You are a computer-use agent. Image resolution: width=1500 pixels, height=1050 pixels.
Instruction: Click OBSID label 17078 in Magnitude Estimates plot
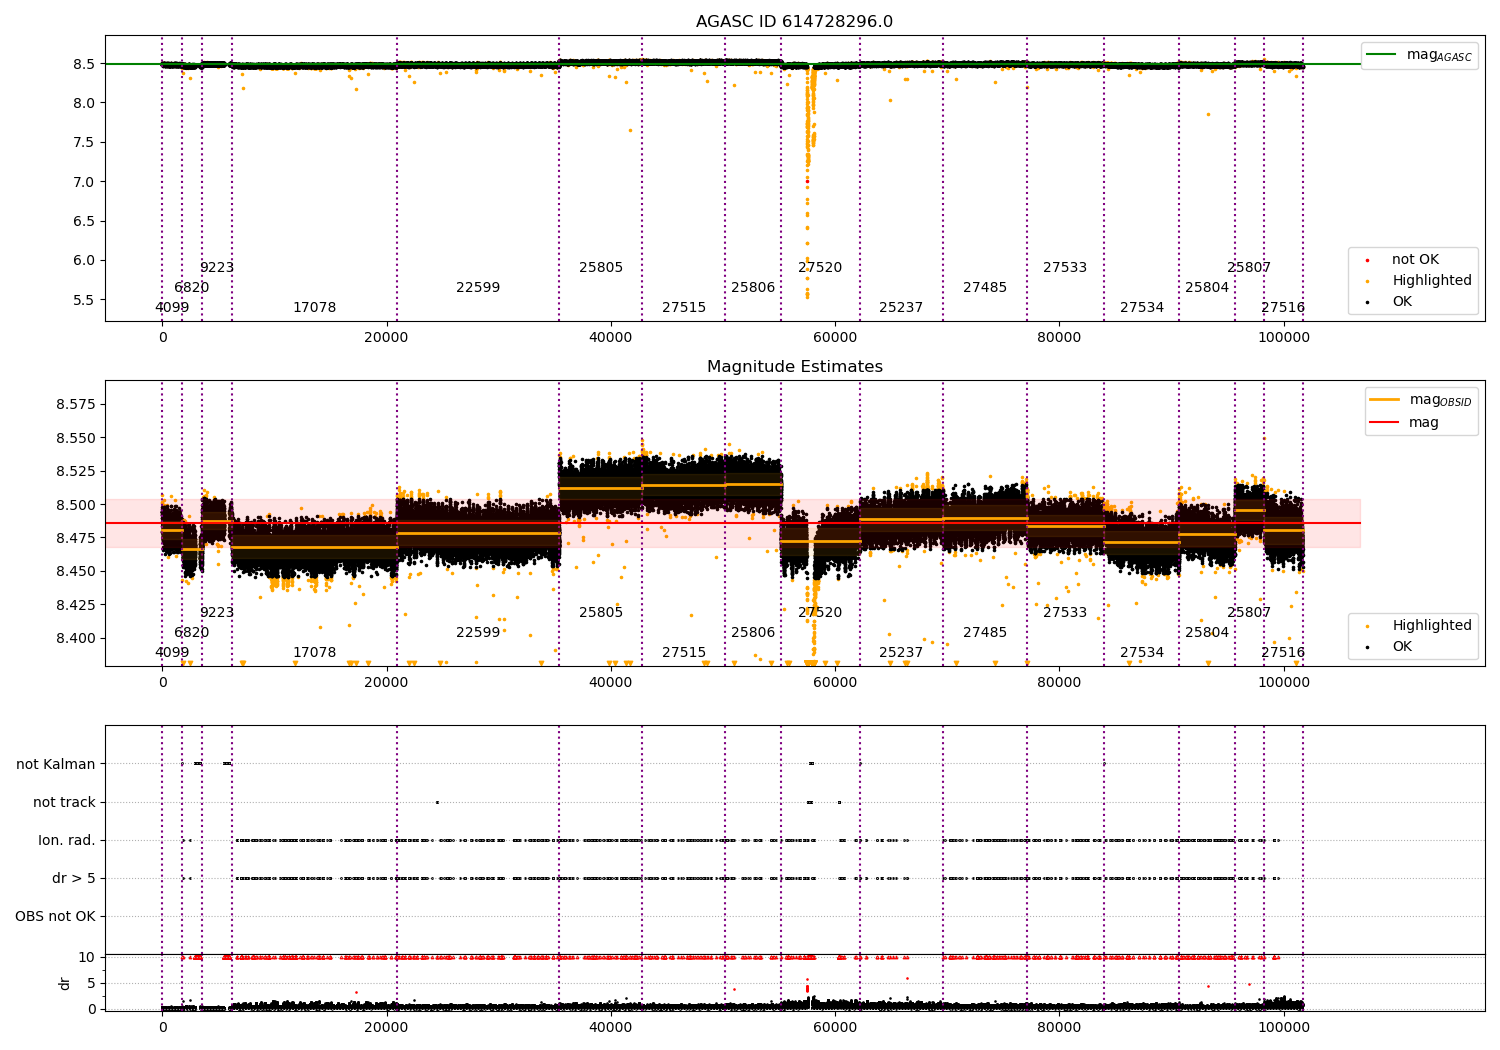click(x=315, y=653)
